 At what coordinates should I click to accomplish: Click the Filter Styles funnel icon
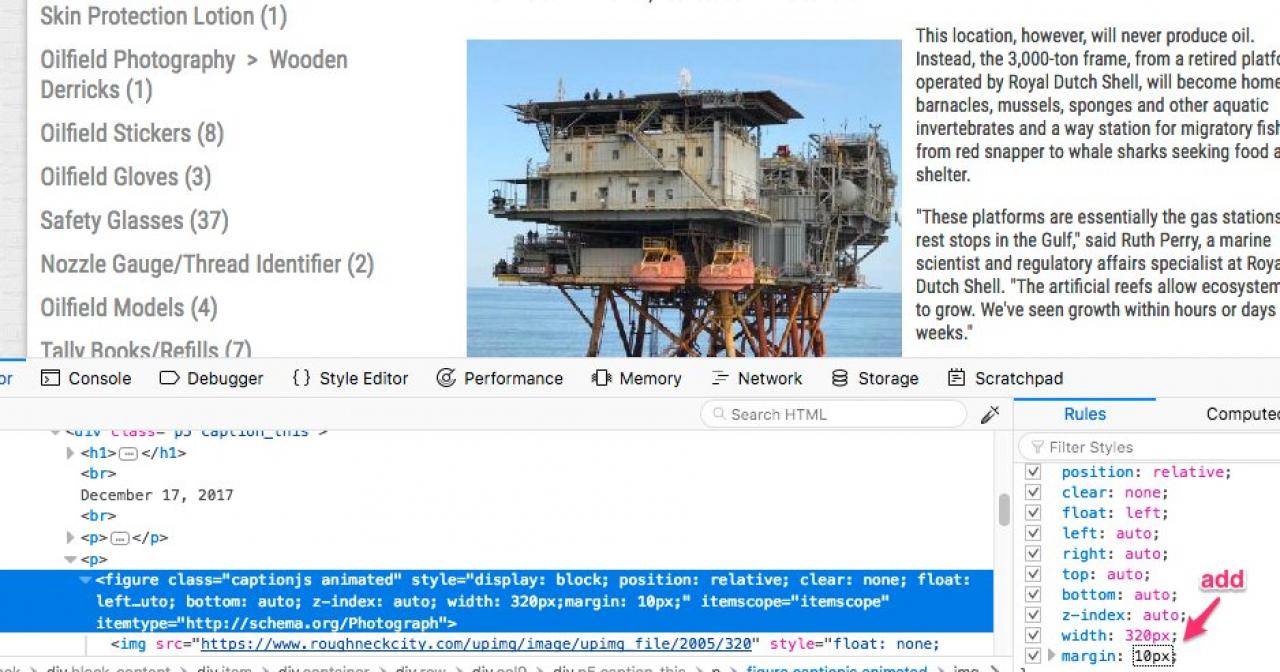[1037, 447]
